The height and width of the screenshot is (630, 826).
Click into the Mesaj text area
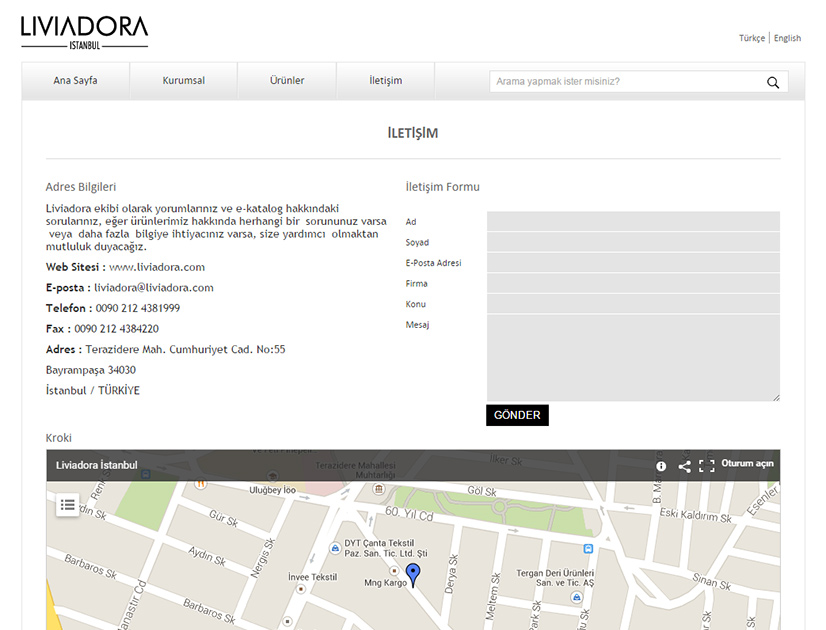point(633,357)
